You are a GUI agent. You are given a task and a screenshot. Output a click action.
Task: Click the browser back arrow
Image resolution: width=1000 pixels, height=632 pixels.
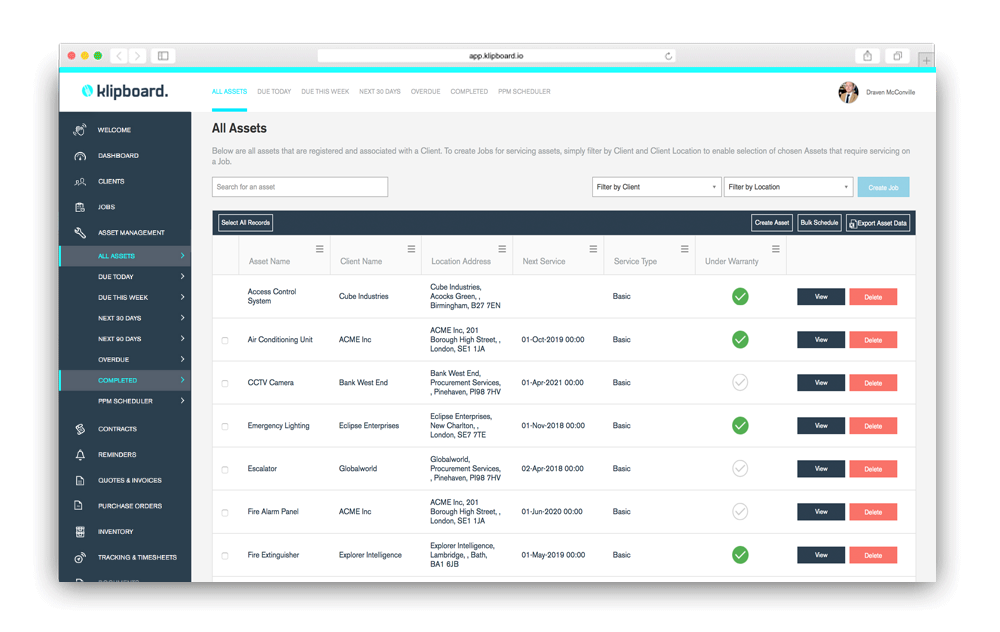click(x=119, y=56)
